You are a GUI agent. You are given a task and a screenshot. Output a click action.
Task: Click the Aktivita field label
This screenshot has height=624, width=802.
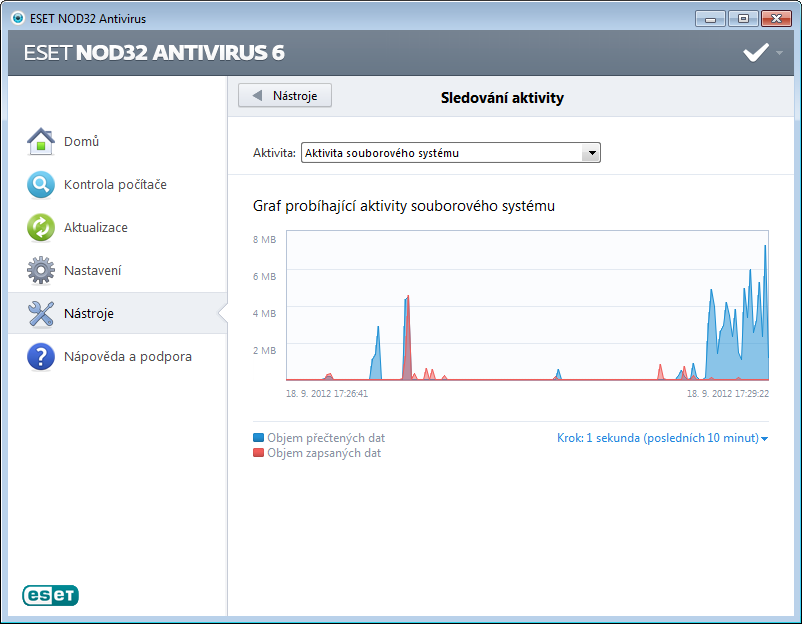(274, 153)
